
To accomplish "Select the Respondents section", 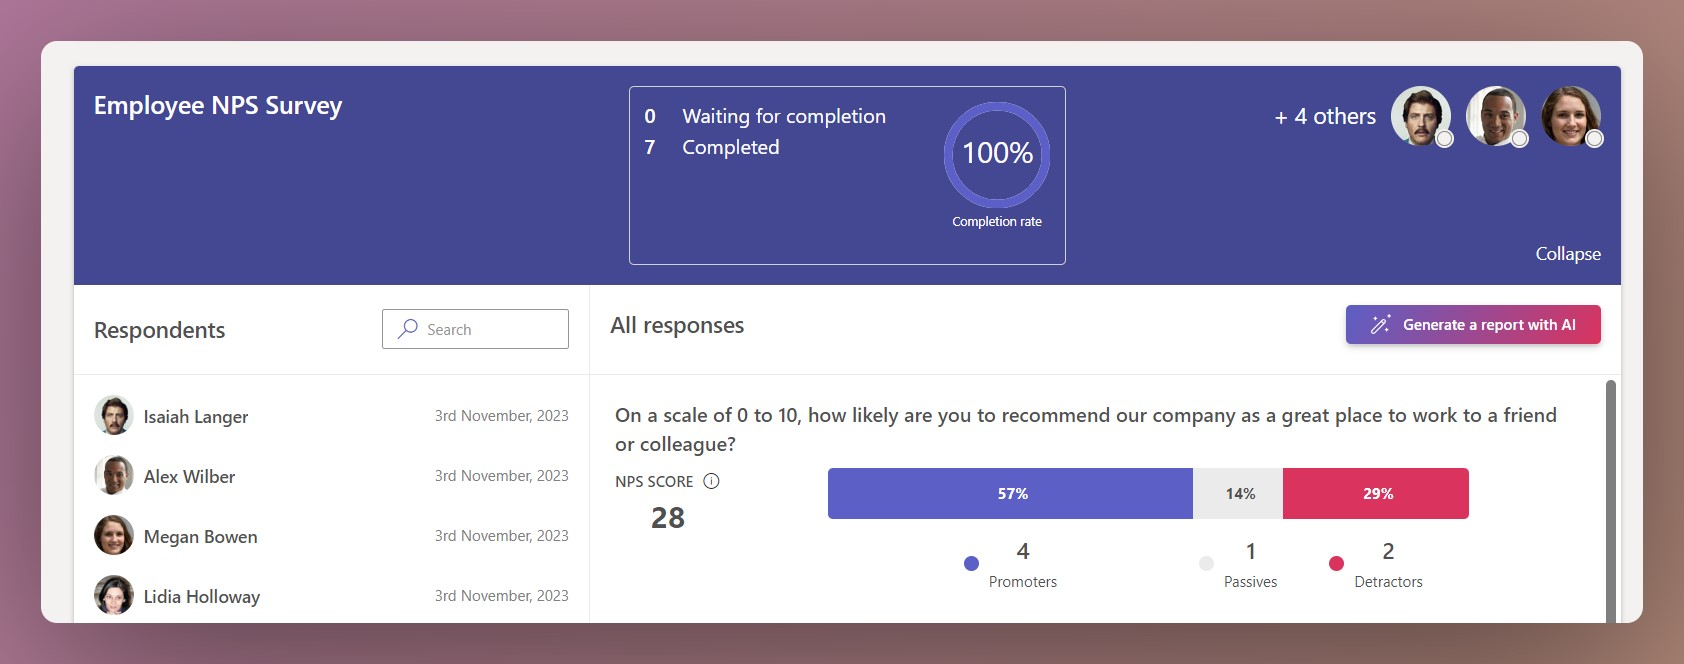I will click(159, 329).
